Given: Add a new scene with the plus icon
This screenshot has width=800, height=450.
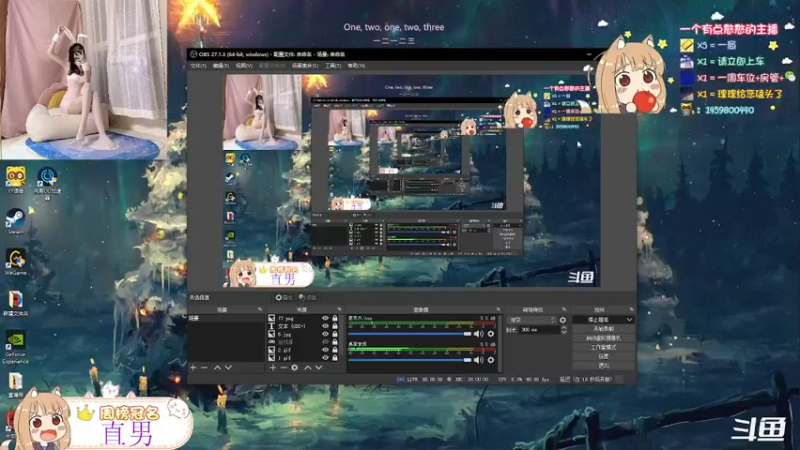Looking at the screenshot, I should coord(193,367).
